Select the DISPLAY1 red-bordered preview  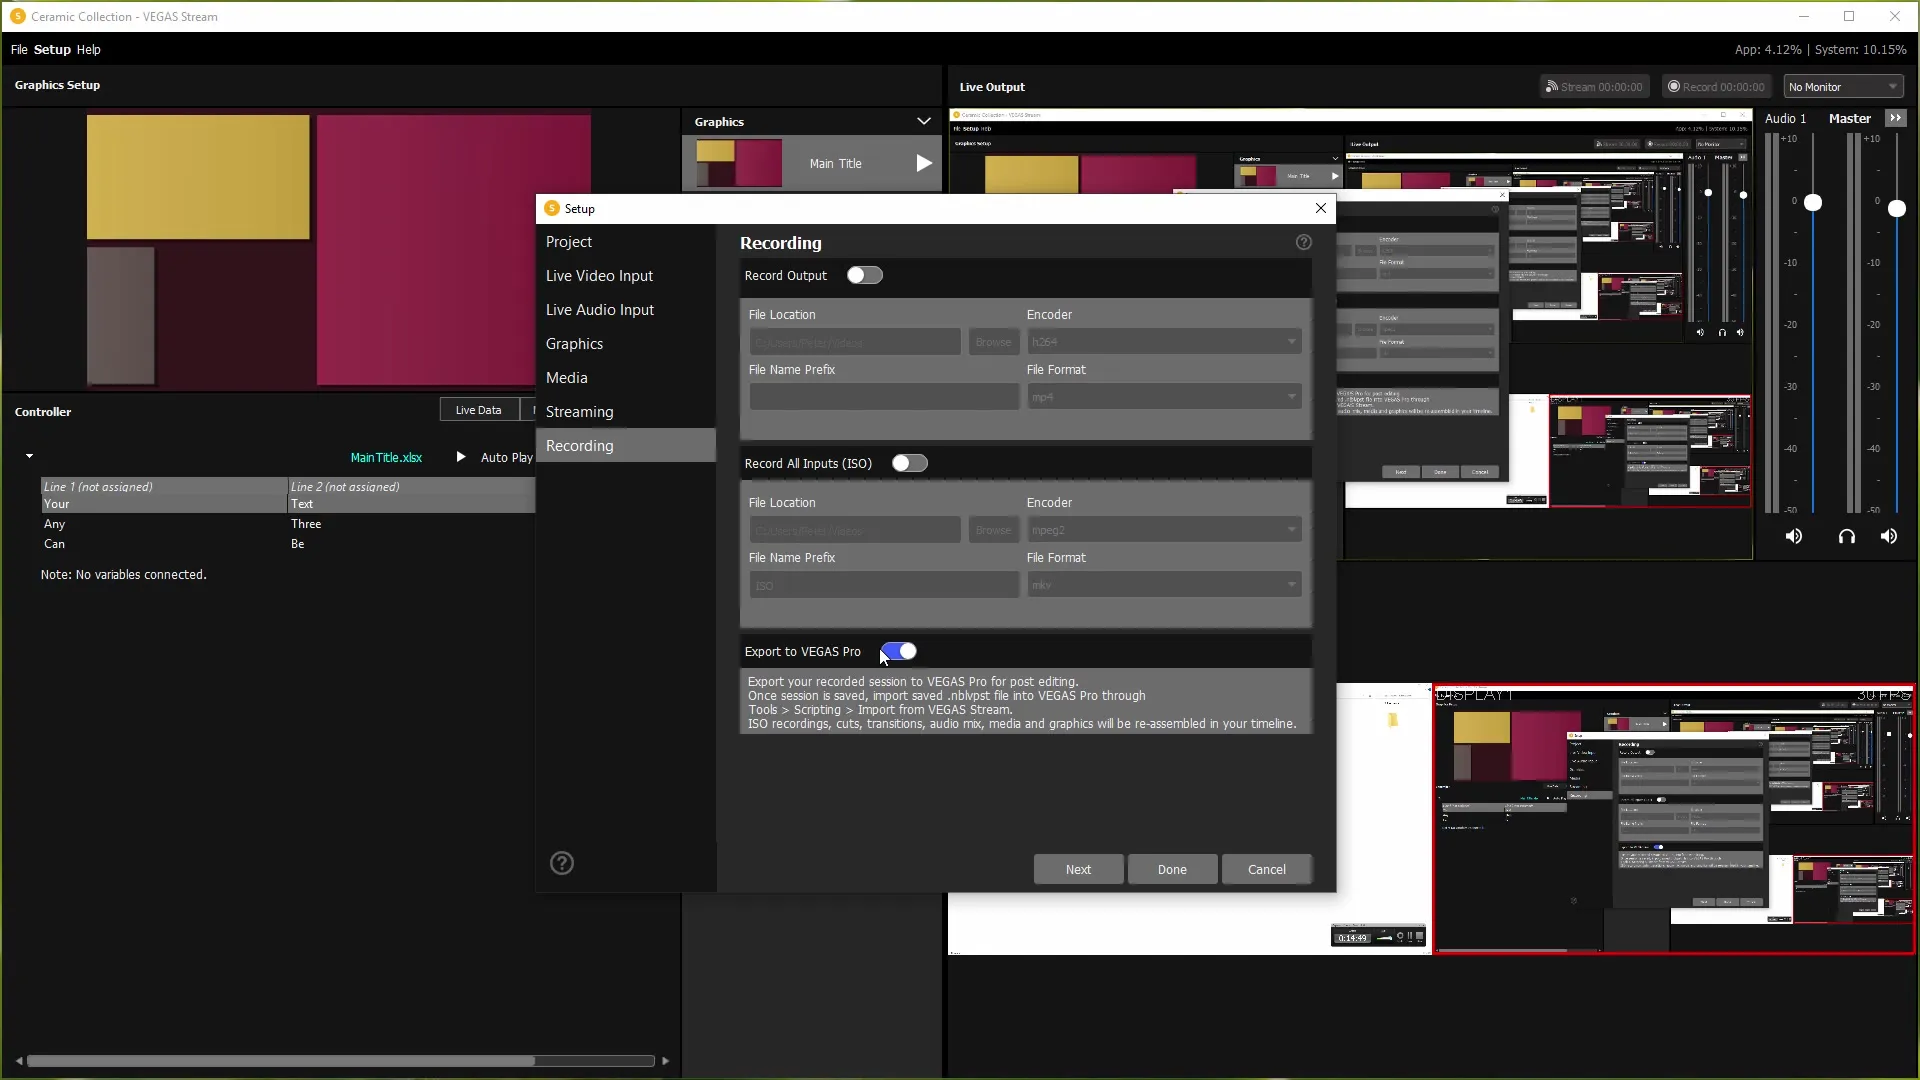coord(1674,820)
